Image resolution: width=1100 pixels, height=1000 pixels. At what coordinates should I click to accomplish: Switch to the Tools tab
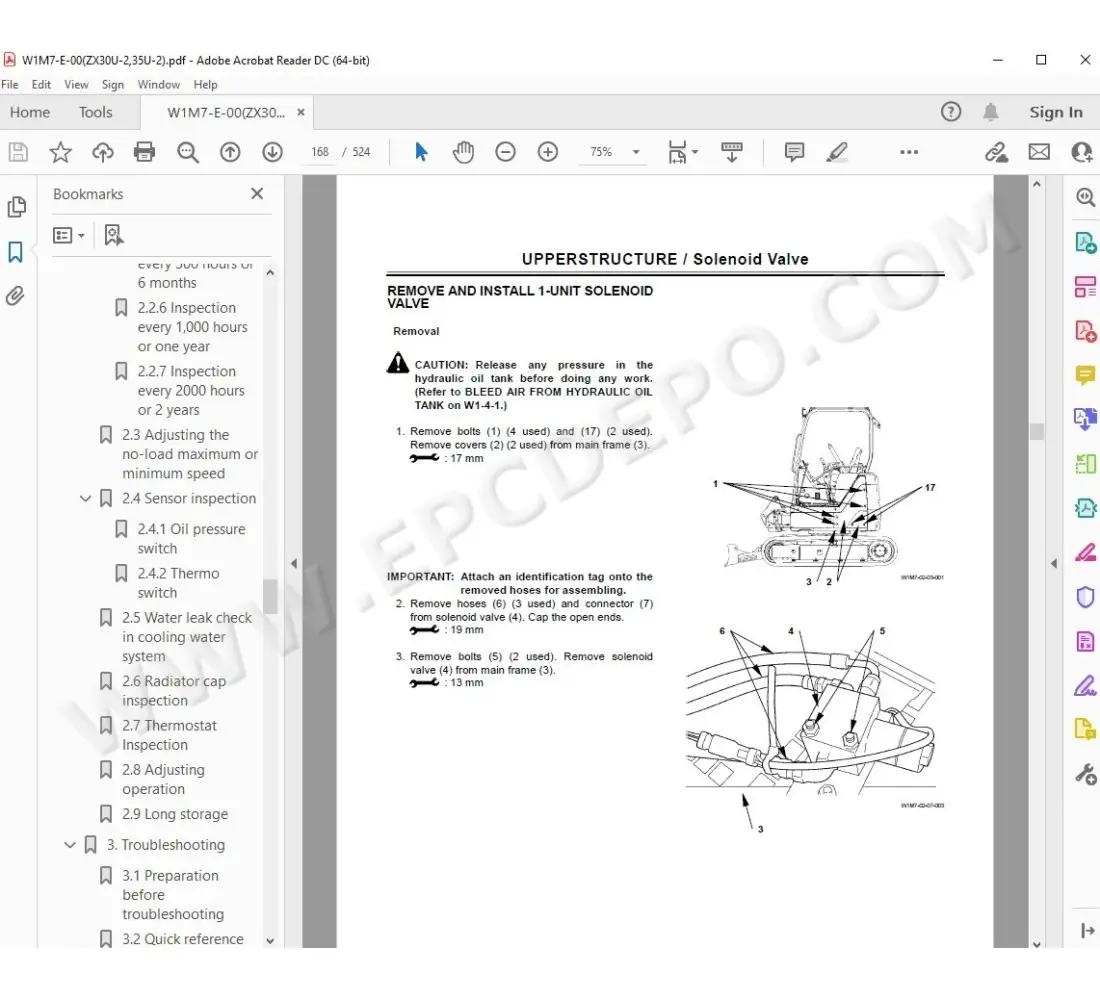96,112
